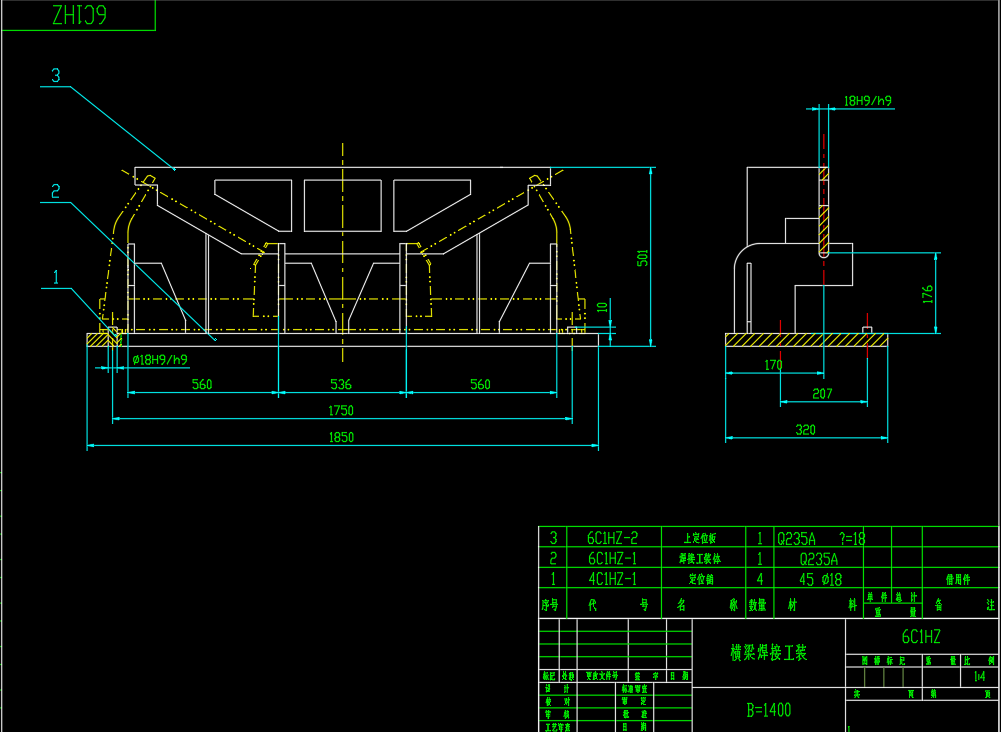Select part code 4C1HZ-1 in parts list
1001x732 pixels.
point(612,578)
